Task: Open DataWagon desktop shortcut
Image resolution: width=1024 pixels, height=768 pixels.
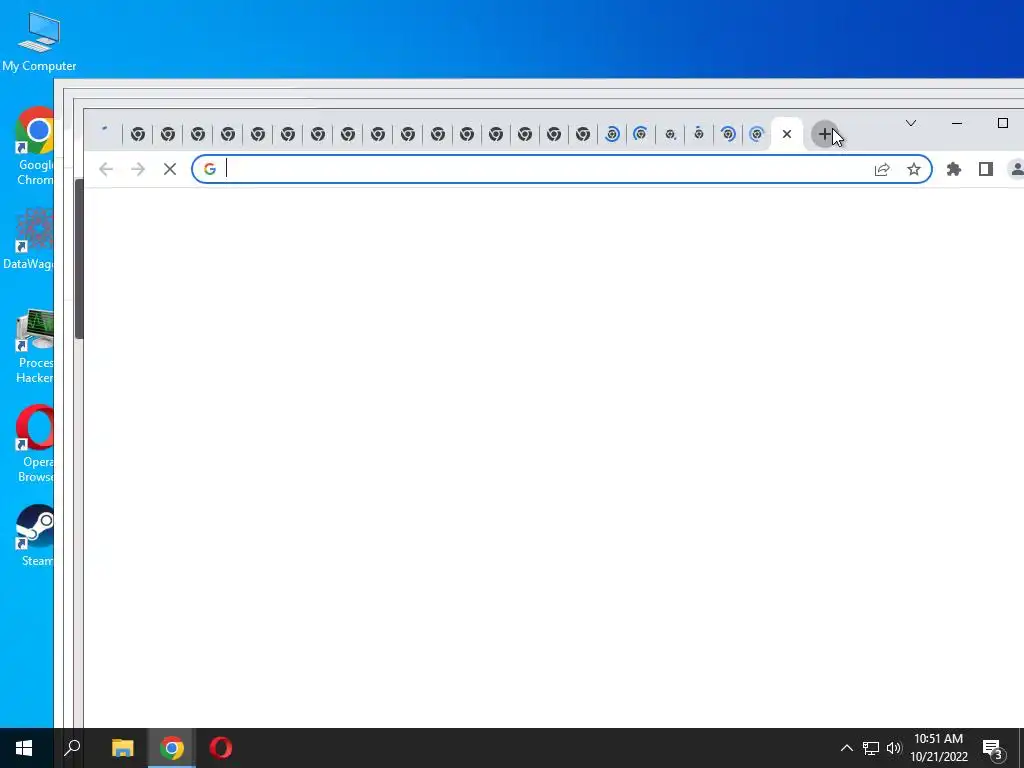Action: pyautogui.click(x=29, y=239)
